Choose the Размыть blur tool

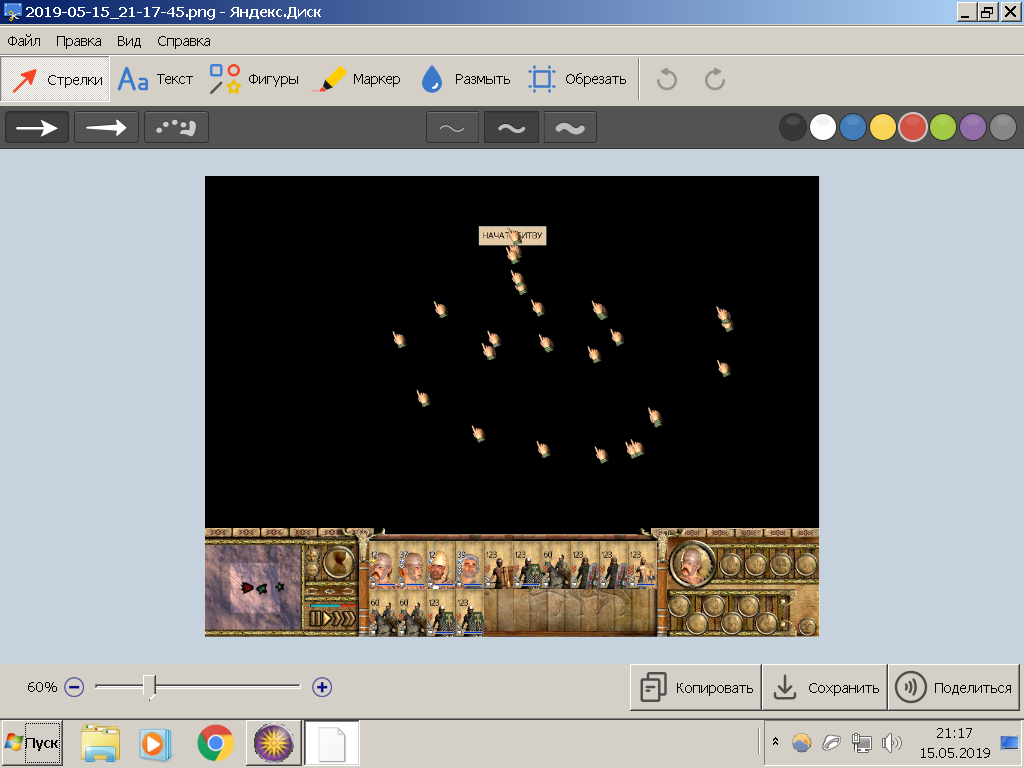tap(466, 80)
